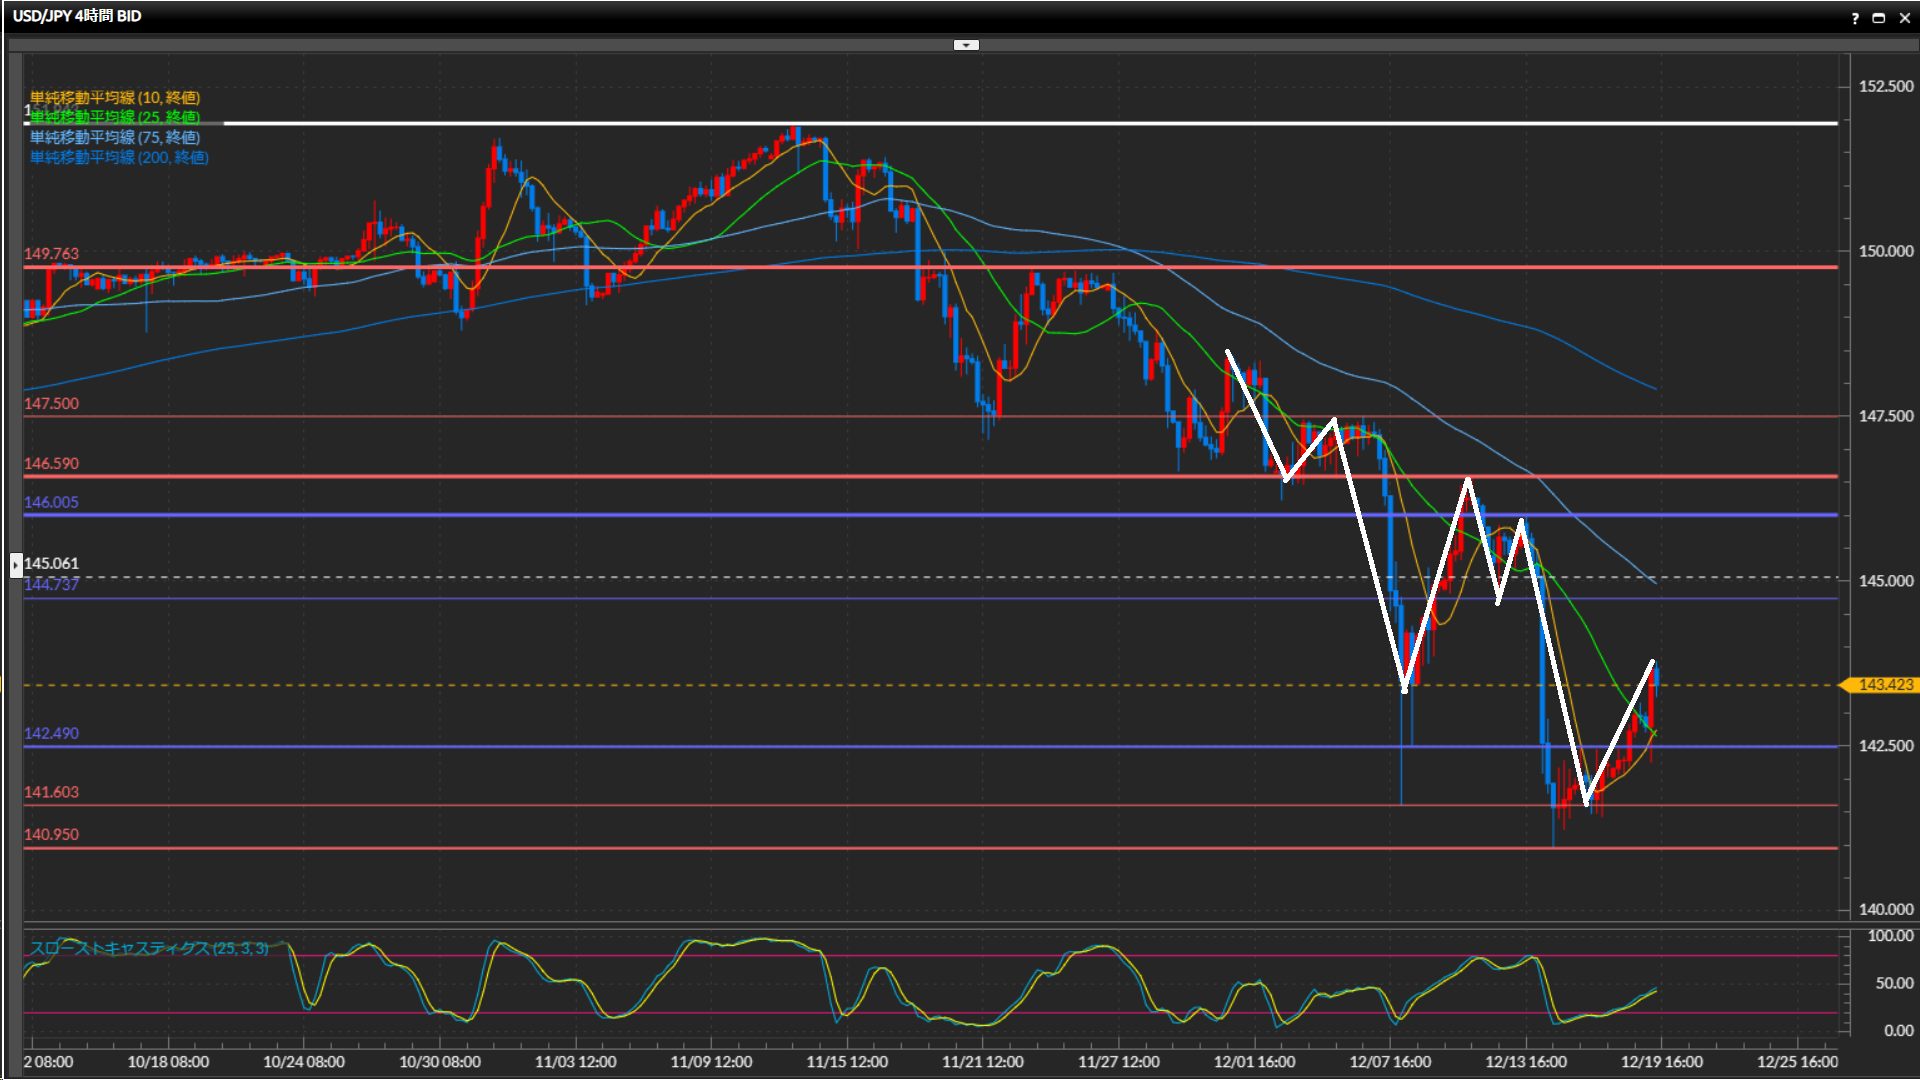Select the Slow Stochastics (25,3,3) indicator label
The height and width of the screenshot is (1080, 1920).
click(x=148, y=948)
